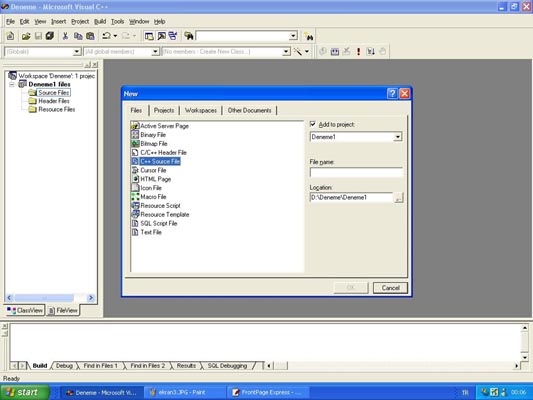
Task: Switch to the Workspaces tab
Action: 201,110
